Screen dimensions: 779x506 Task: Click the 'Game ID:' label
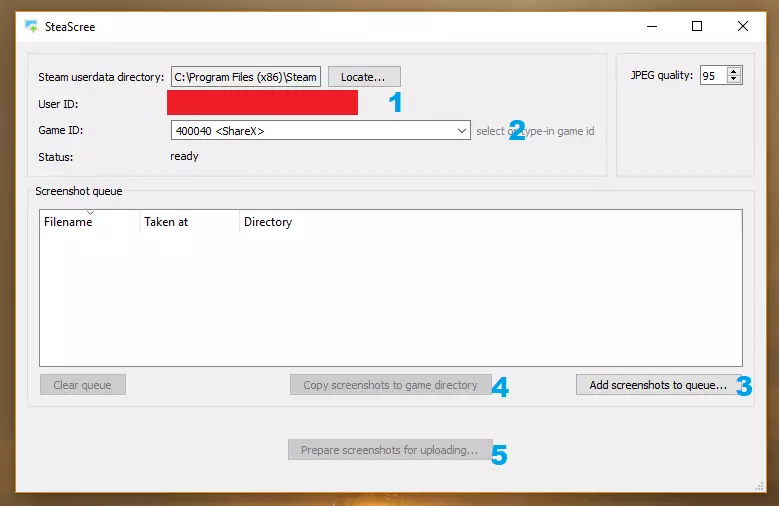click(61, 130)
